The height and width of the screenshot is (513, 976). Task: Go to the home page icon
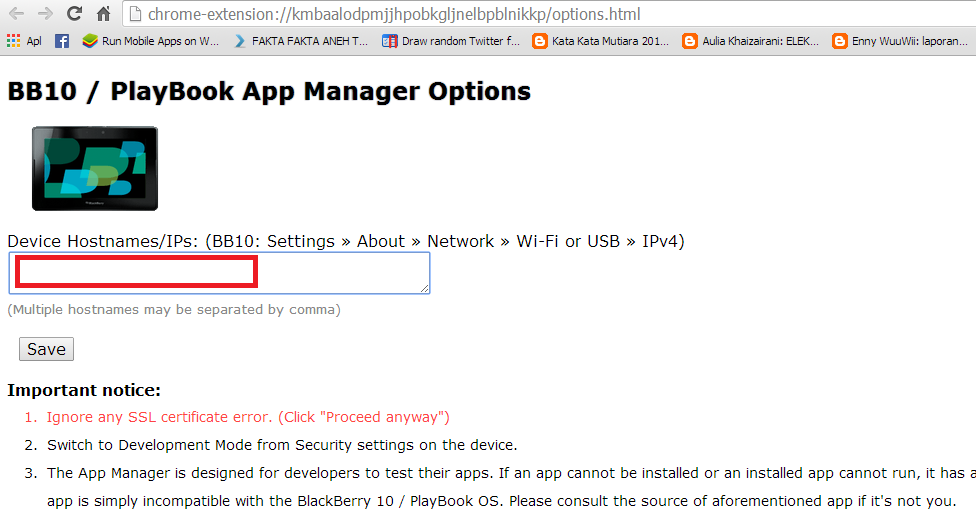[103, 13]
